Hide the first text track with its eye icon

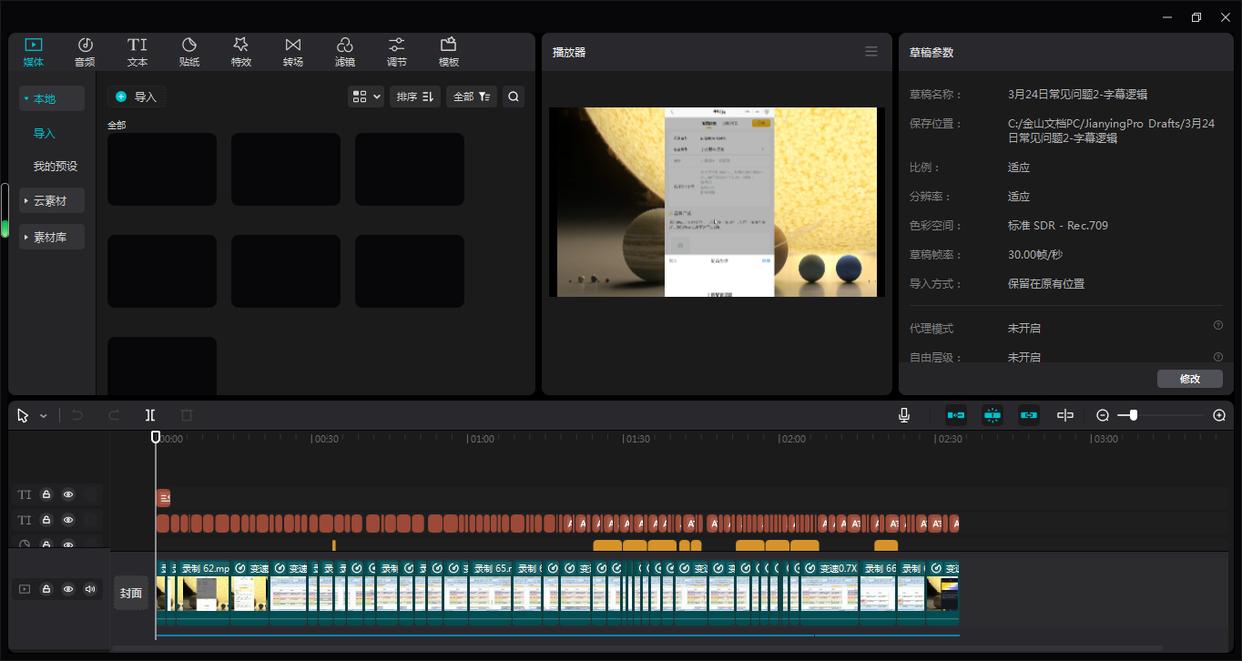point(68,494)
